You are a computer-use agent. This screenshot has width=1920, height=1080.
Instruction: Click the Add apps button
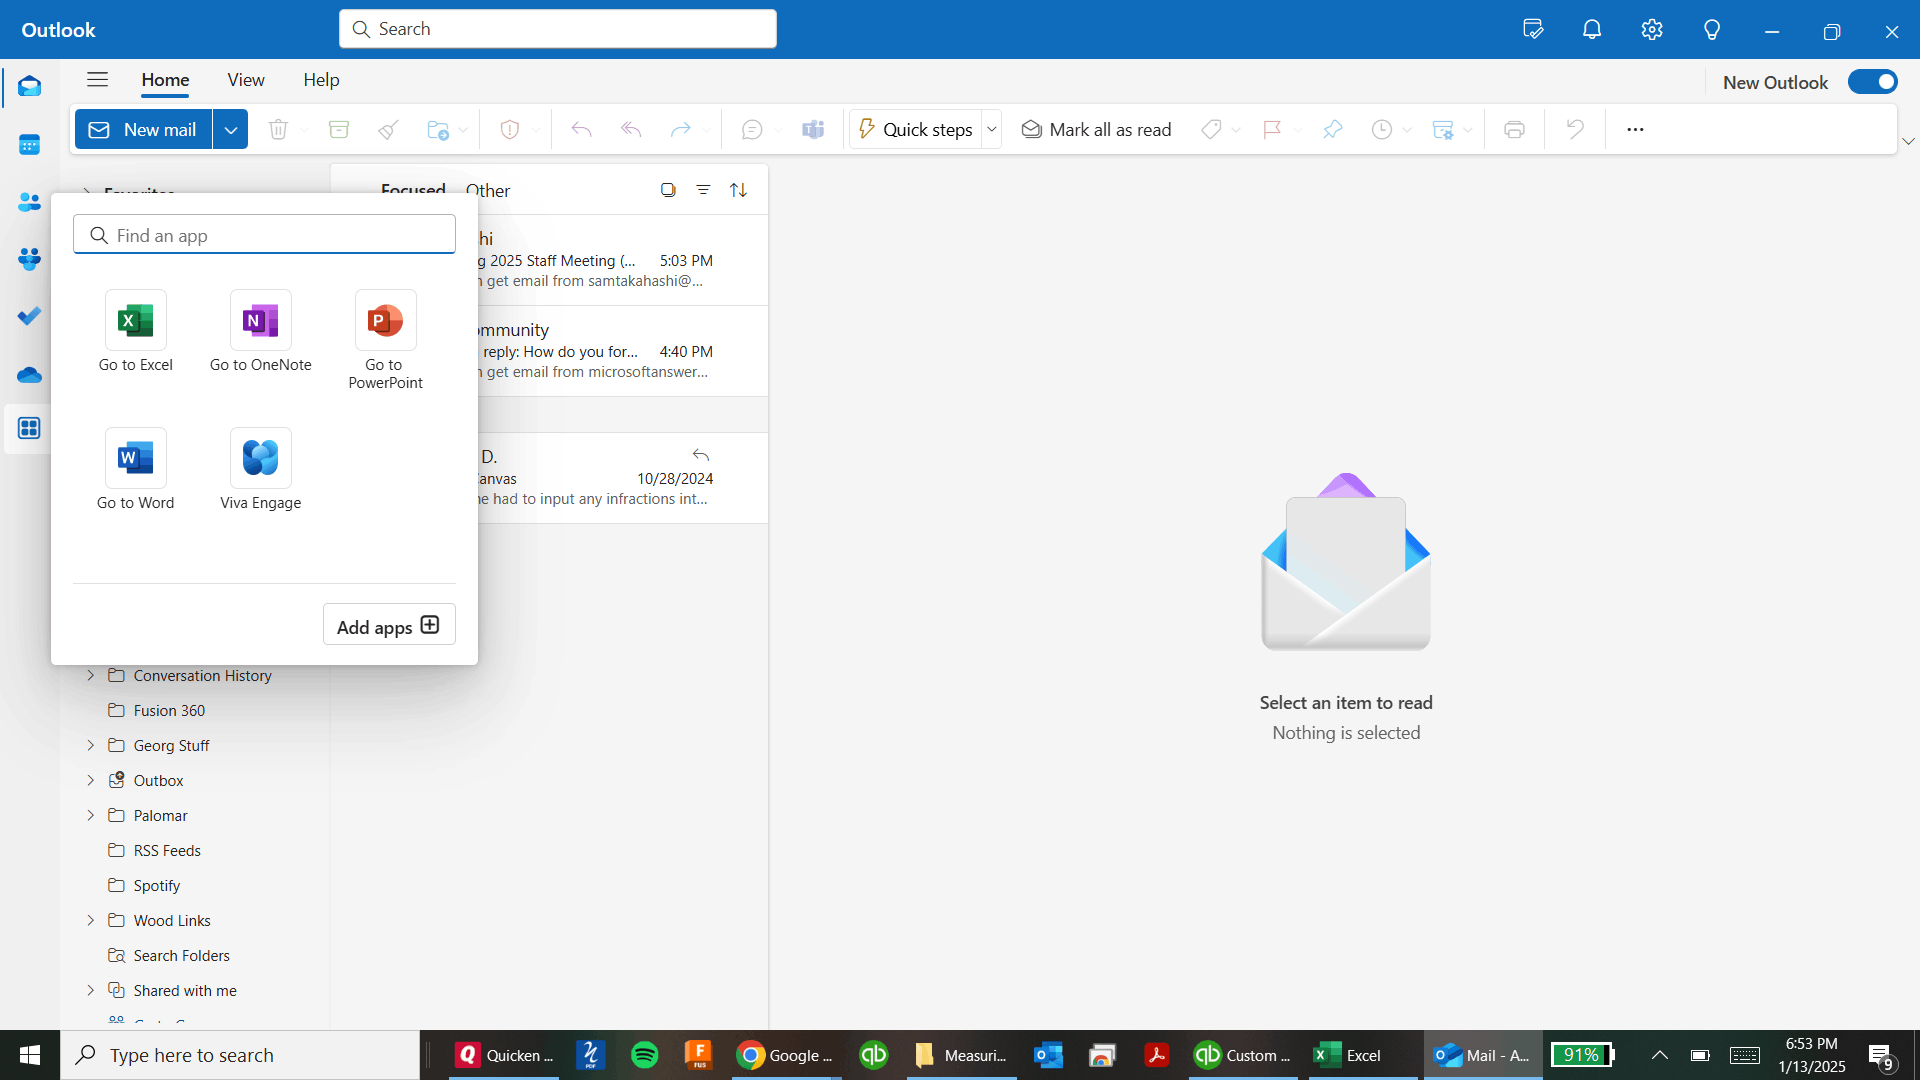[389, 625]
